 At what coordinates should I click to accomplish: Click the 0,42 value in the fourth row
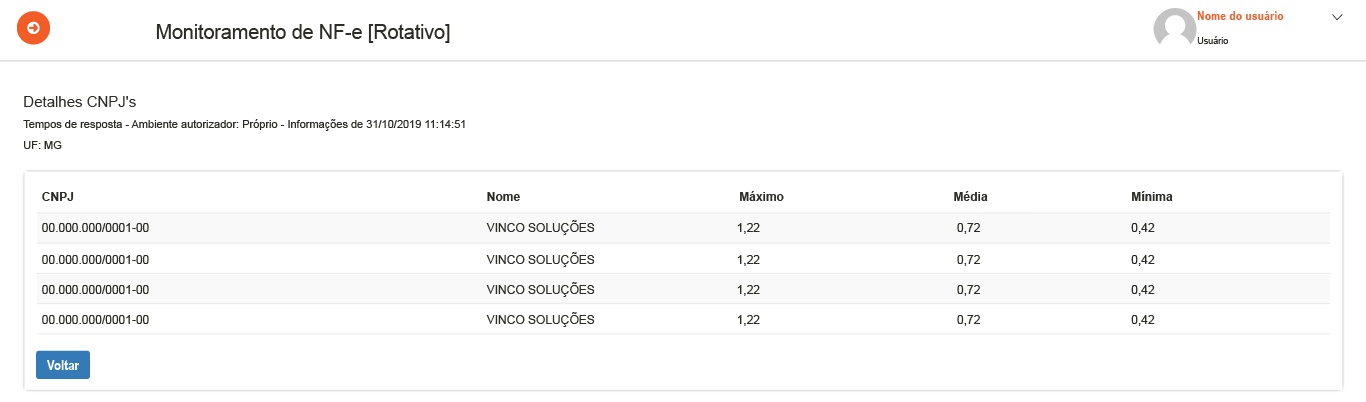(1143, 320)
